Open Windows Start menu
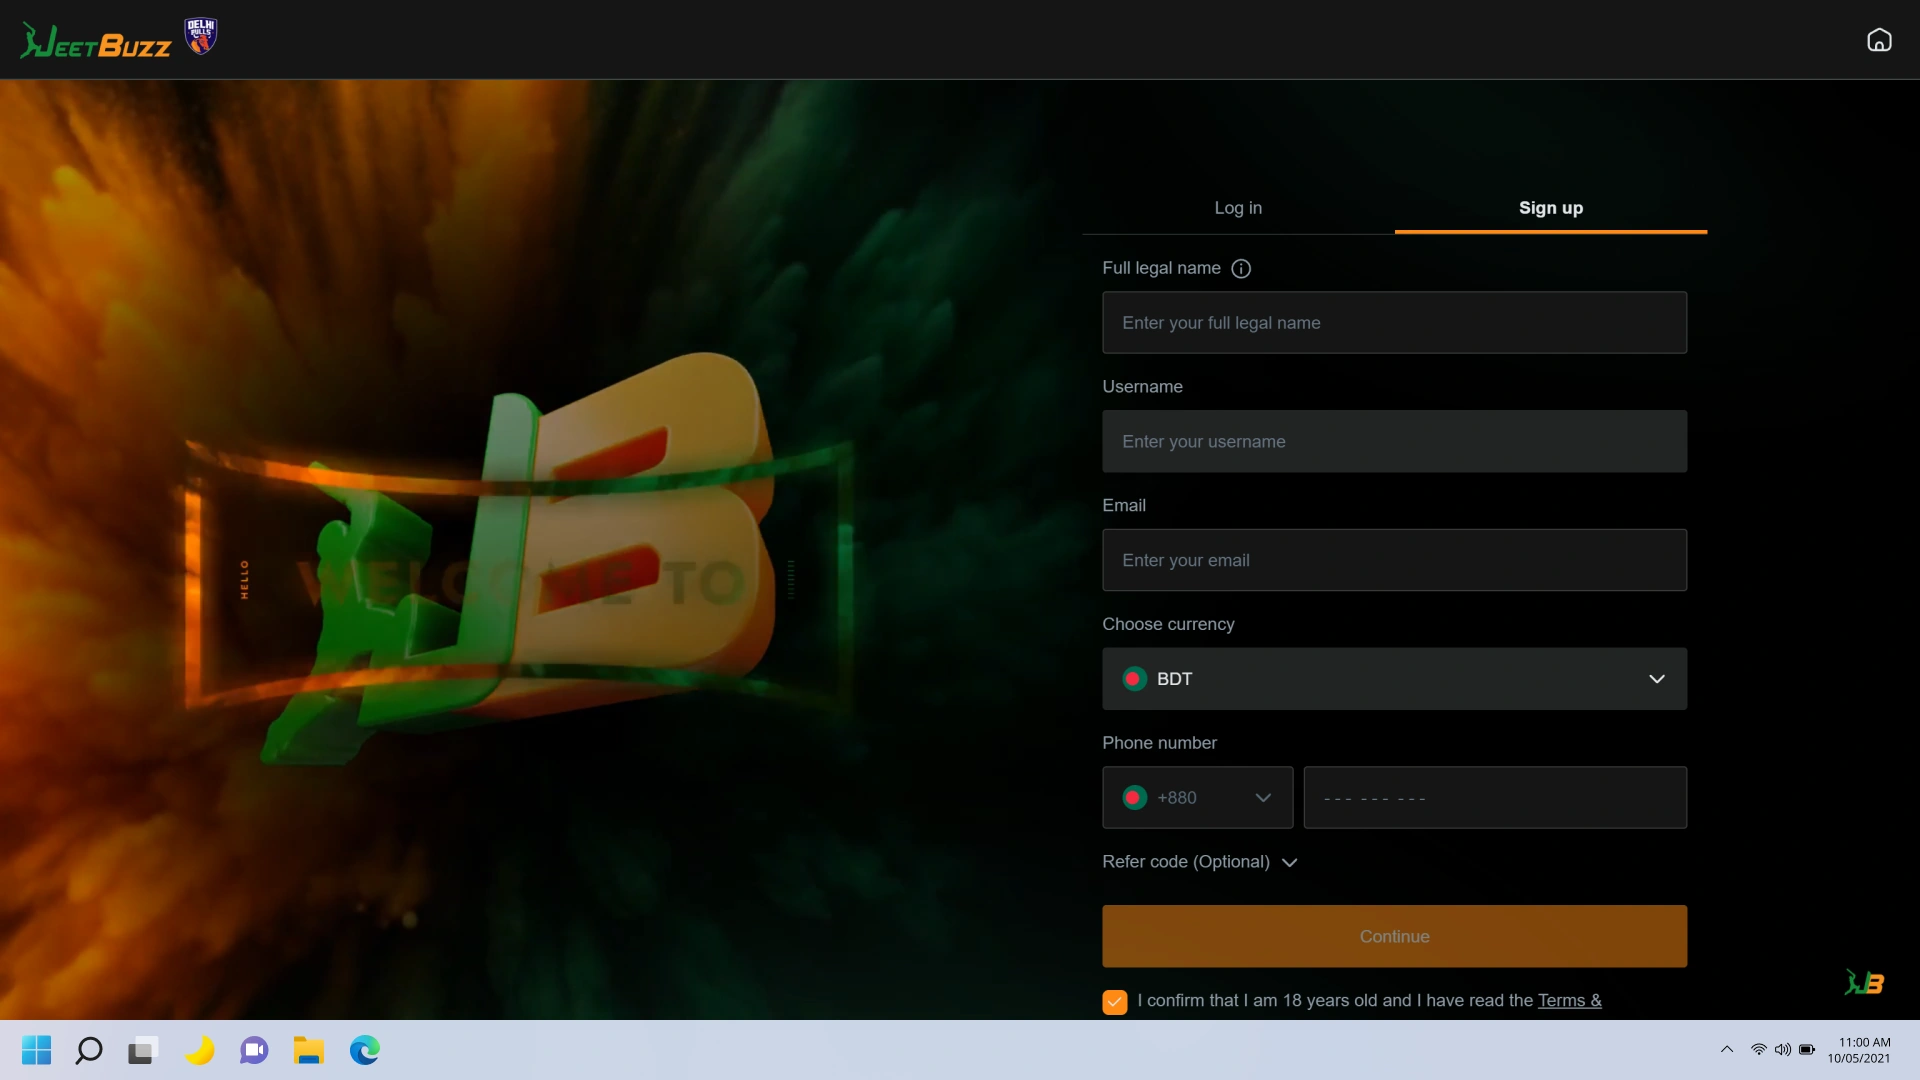Viewport: 1920px width, 1080px height. tap(37, 1050)
